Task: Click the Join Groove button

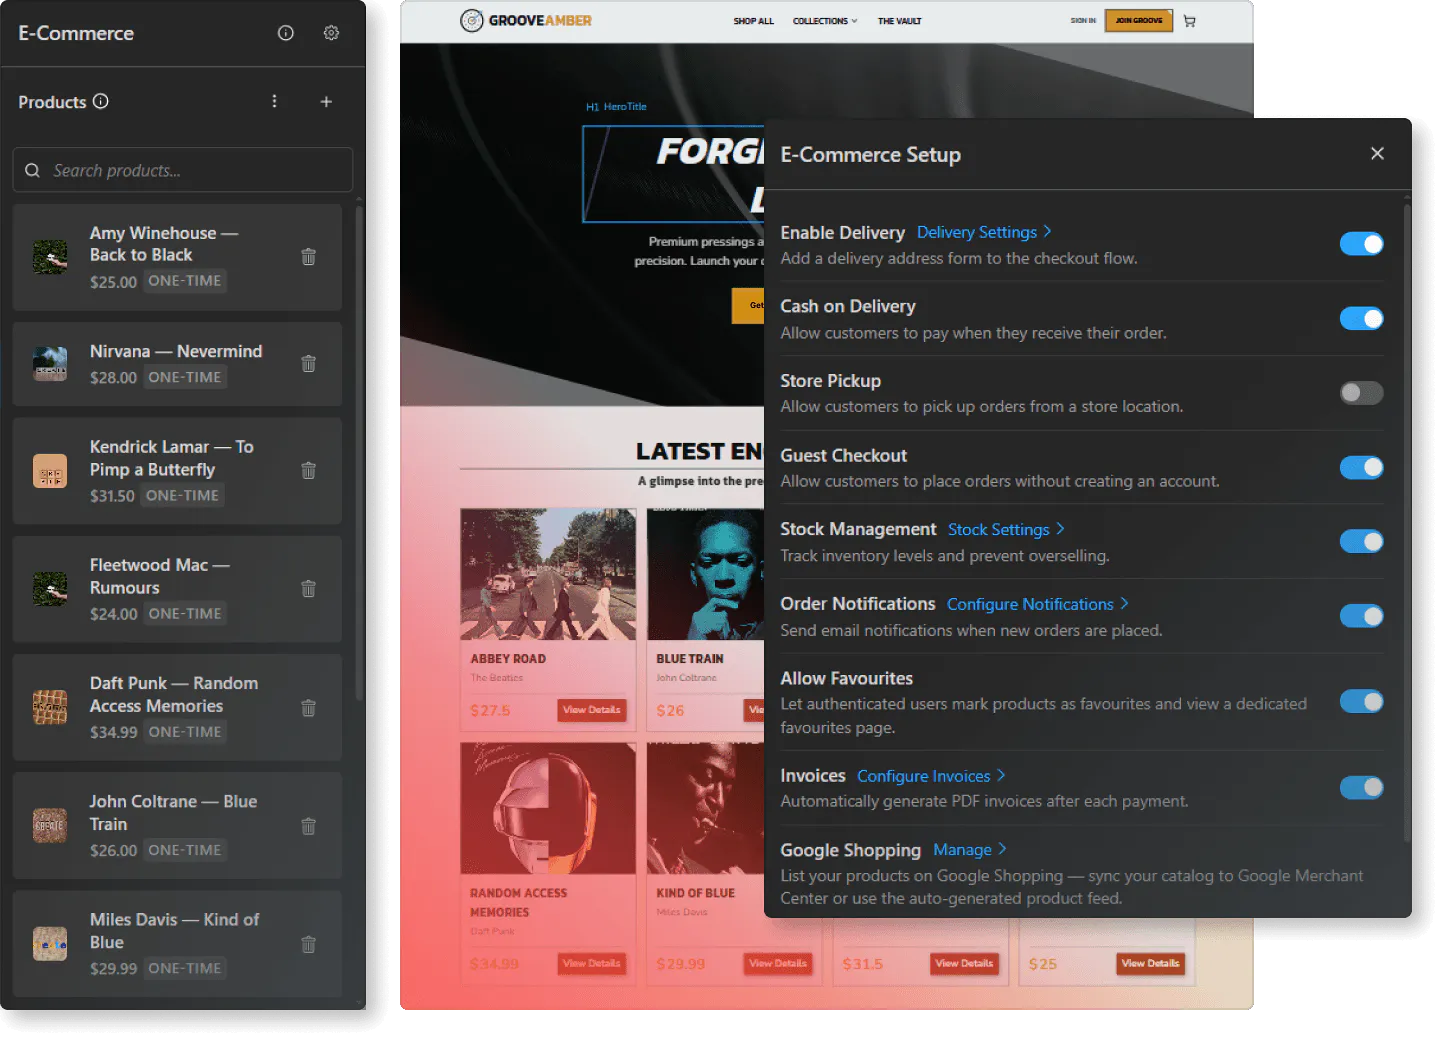Action: coord(1139,21)
